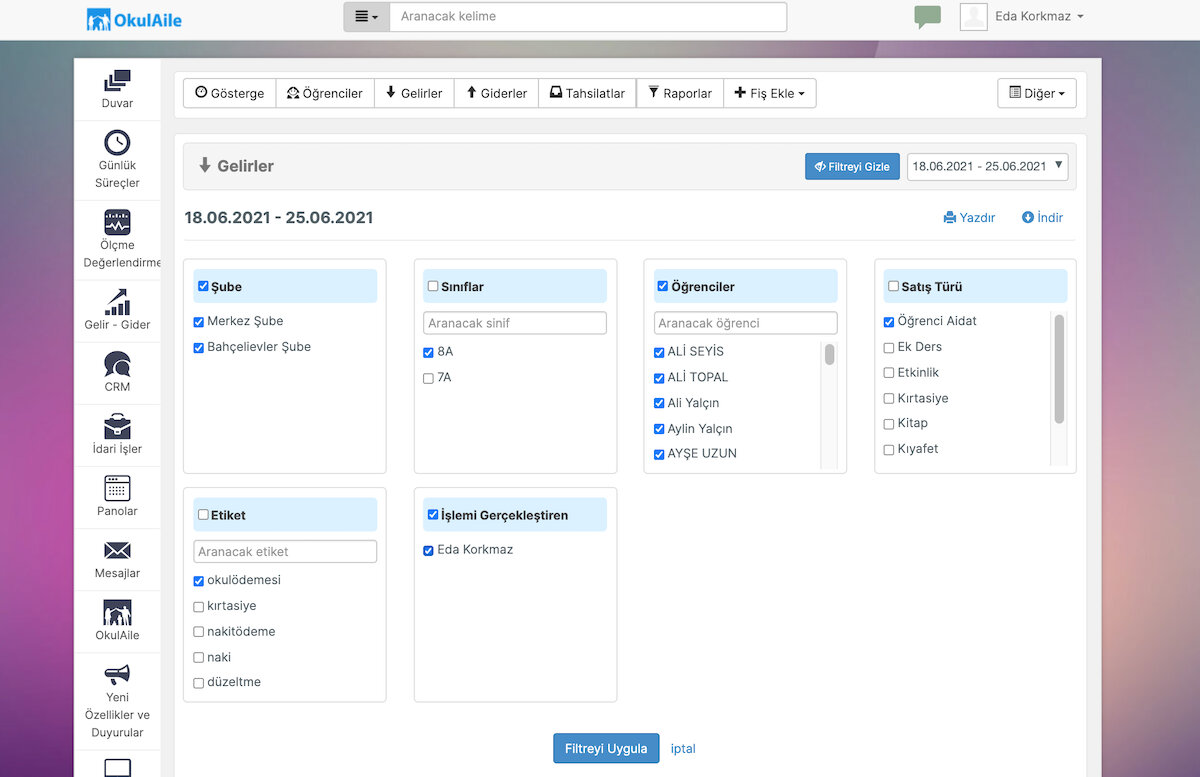Open Ölçme Değerlendirme sidebar icon
1200x777 pixels.
(117, 222)
